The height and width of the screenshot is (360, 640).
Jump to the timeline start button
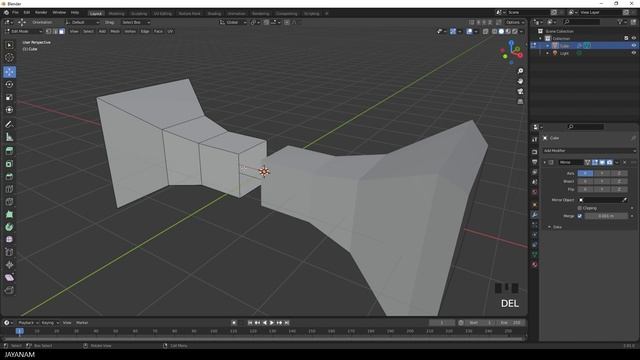click(x=250, y=323)
